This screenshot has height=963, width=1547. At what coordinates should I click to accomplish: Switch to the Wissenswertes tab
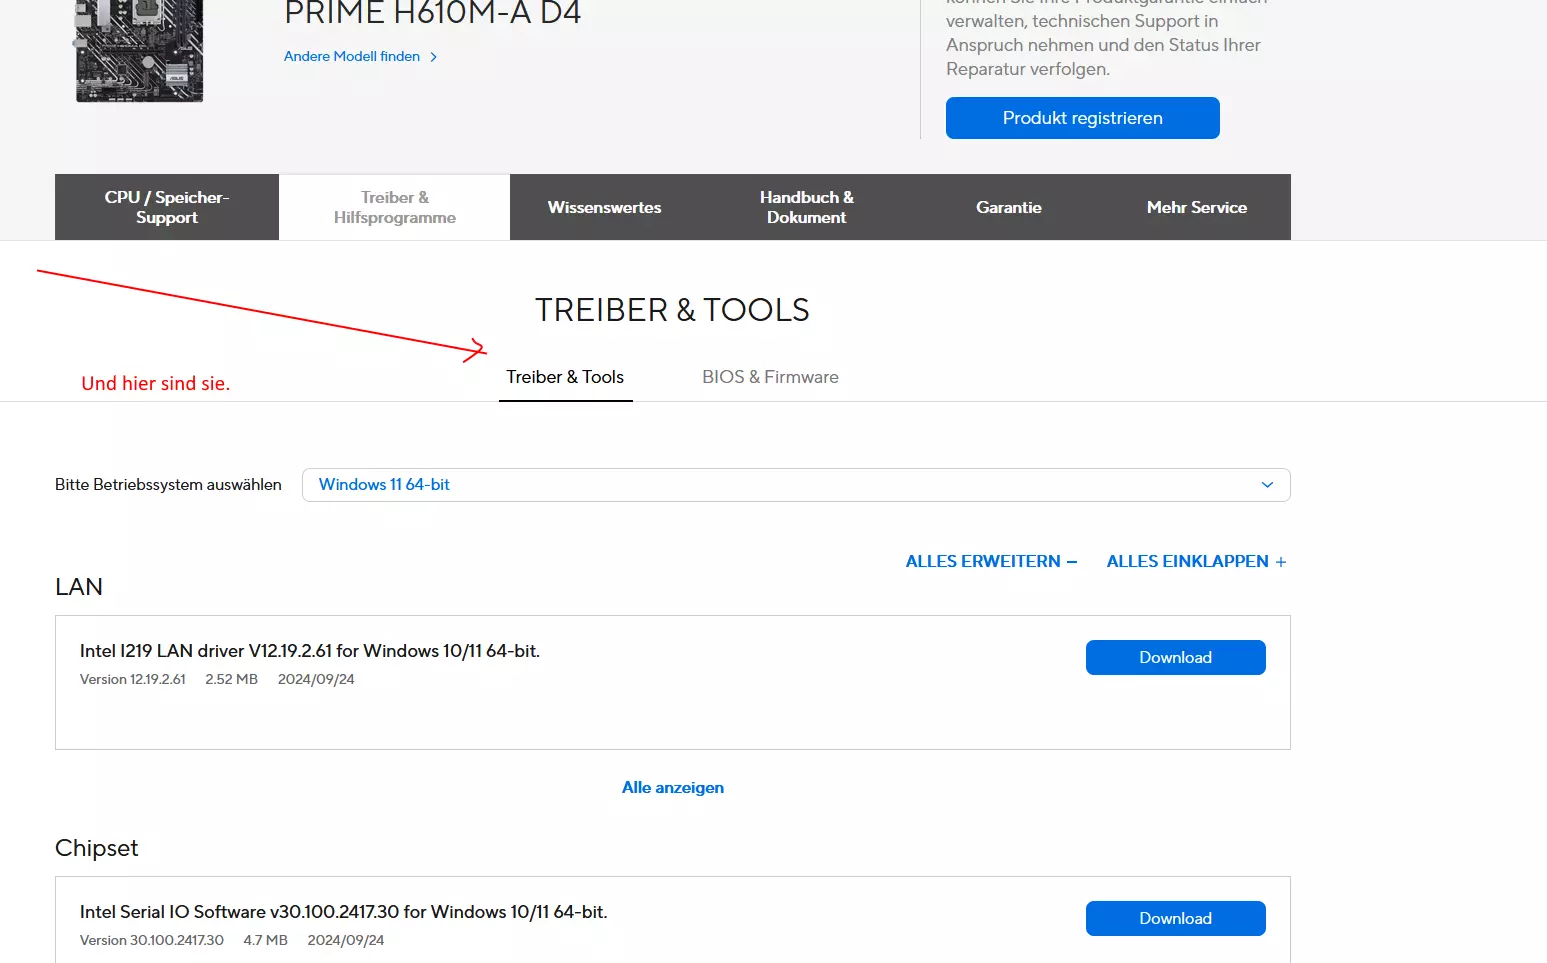pos(604,207)
